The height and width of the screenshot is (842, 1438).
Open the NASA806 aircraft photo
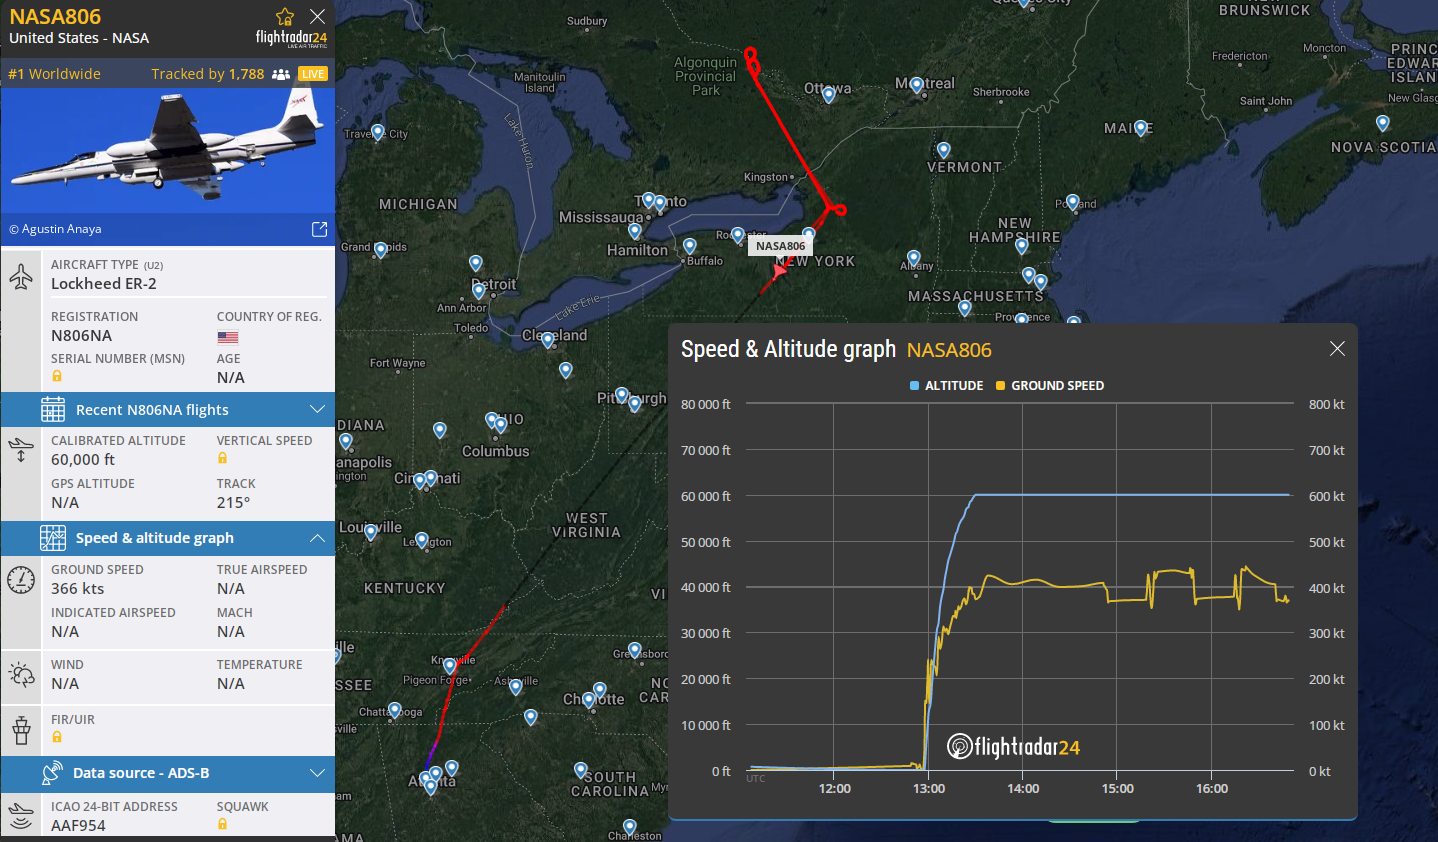click(168, 150)
